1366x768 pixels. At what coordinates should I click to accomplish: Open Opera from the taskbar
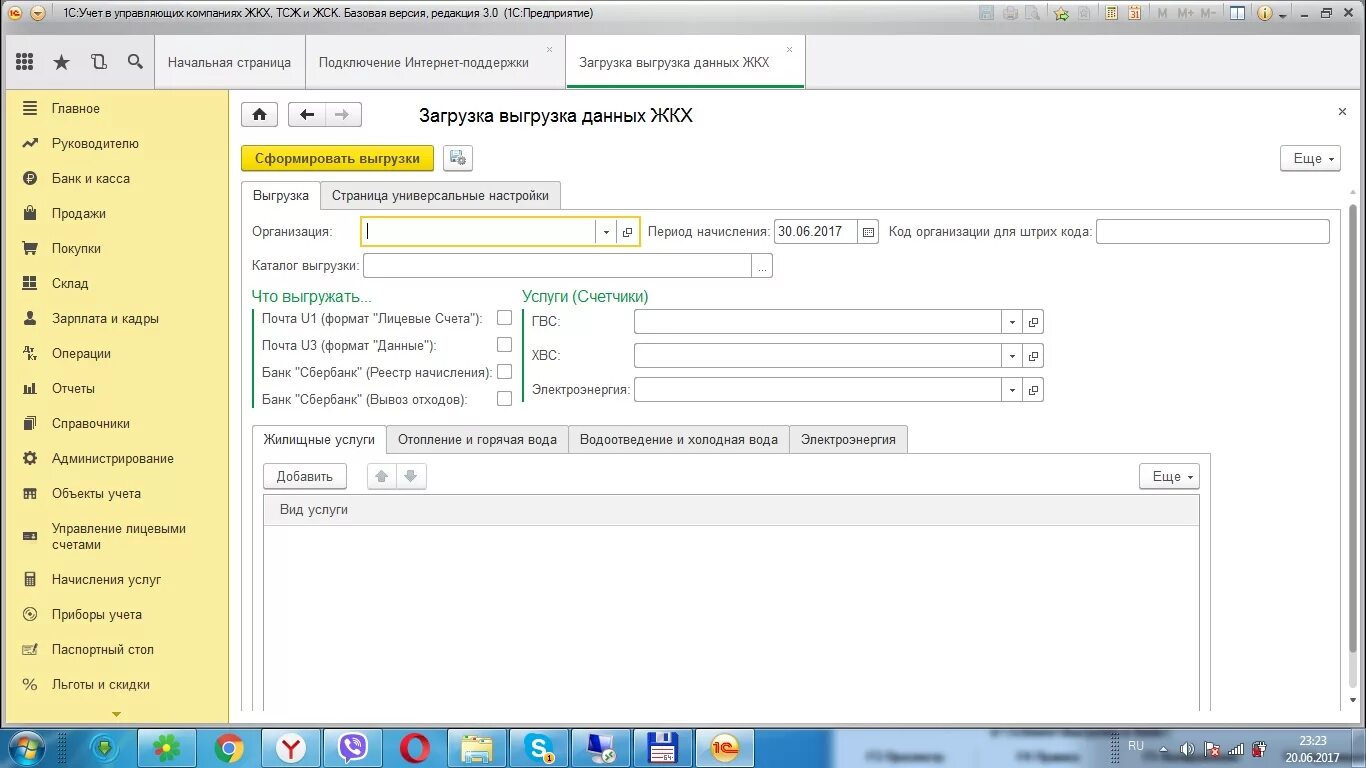415,748
